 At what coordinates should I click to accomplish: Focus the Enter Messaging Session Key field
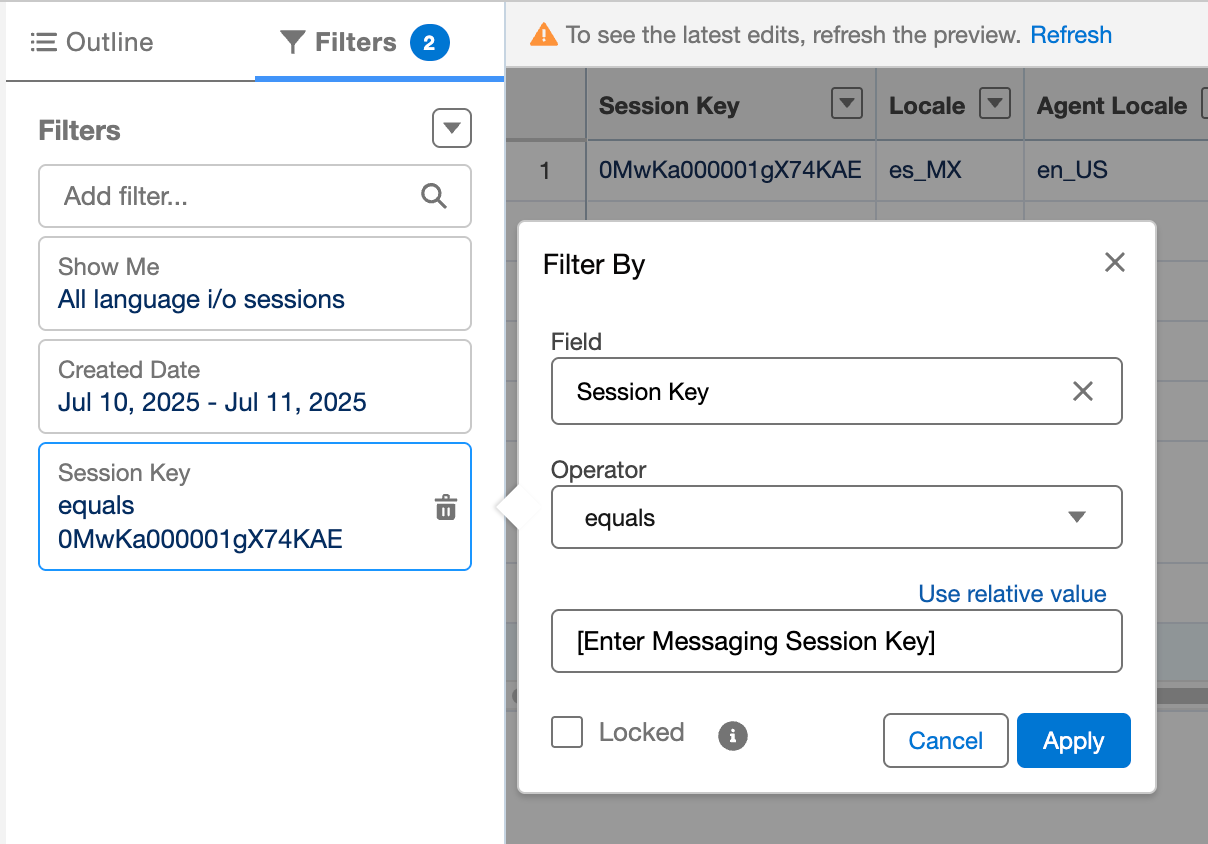[837, 641]
